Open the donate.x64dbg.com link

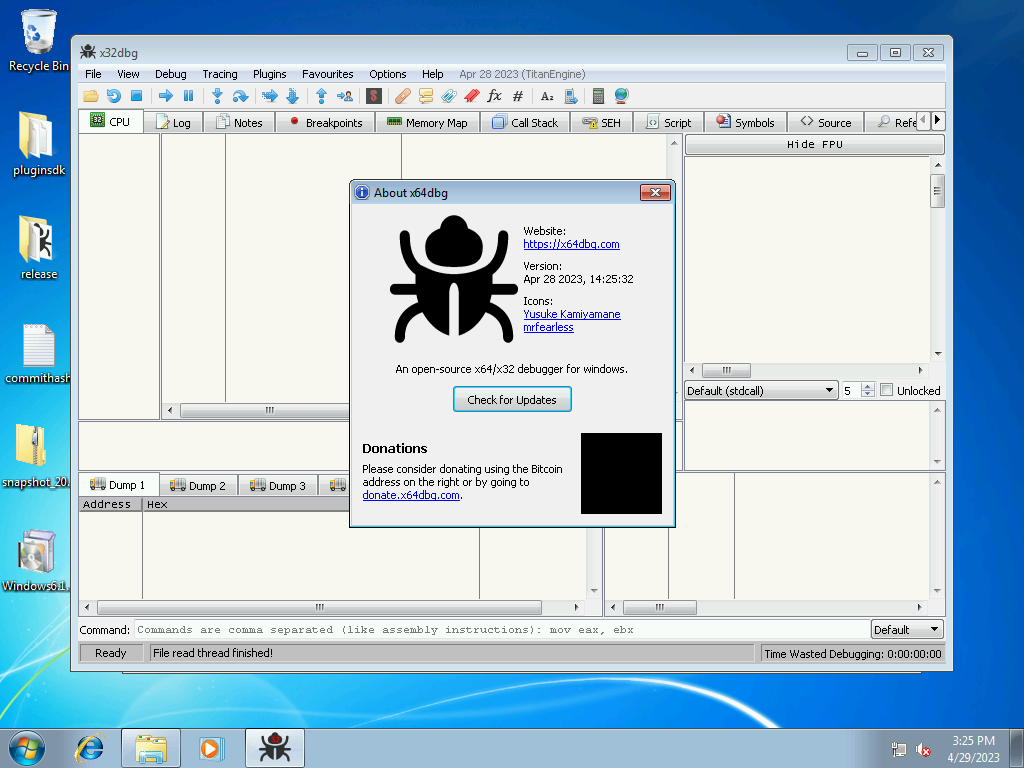[412, 495]
